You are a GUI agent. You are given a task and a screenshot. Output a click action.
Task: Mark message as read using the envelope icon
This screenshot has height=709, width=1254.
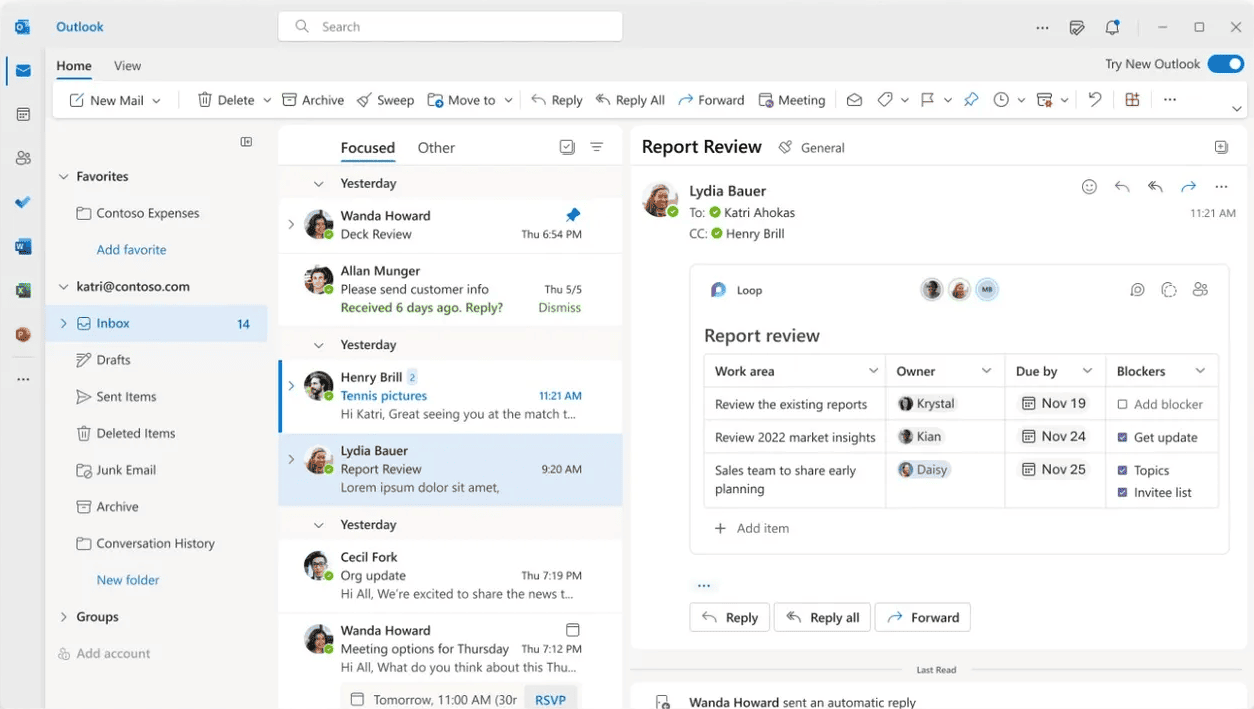tap(853, 99)
